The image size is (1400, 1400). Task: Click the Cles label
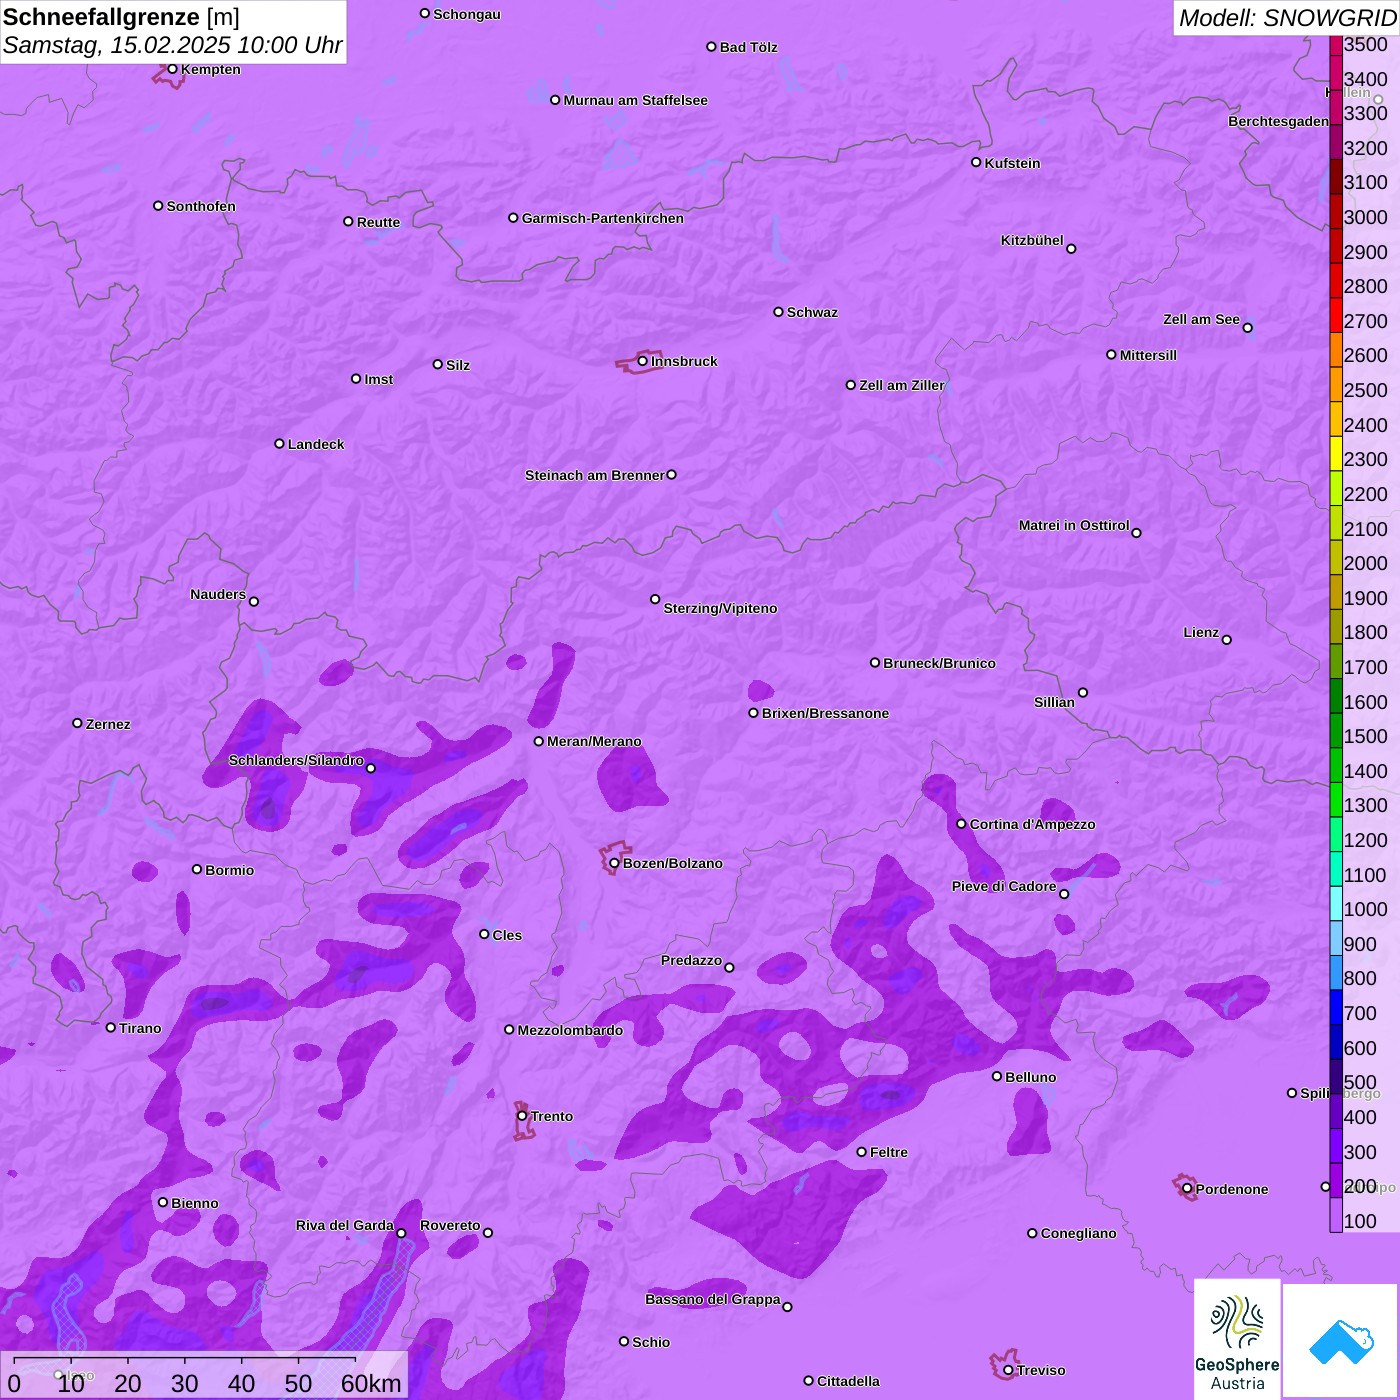coord(507,935)
